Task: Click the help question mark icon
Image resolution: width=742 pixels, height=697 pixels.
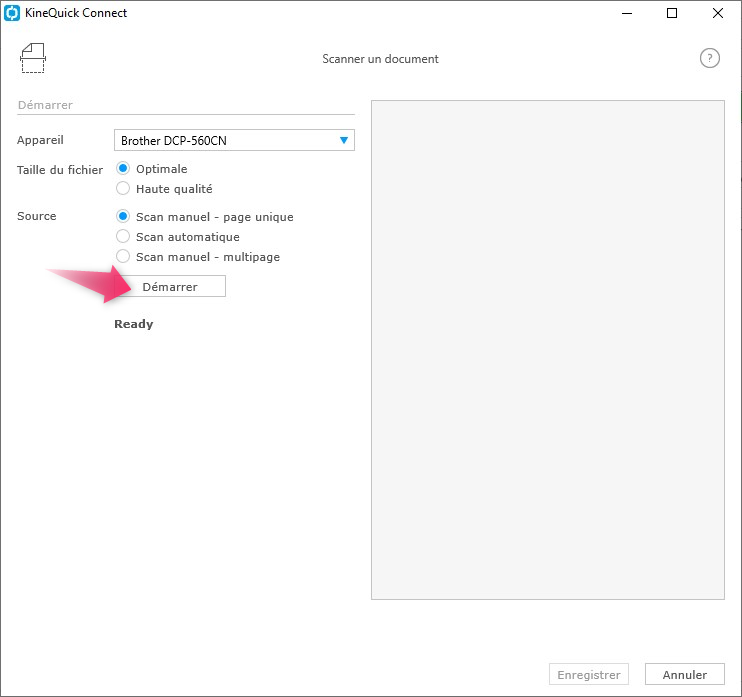Action: 709,58
